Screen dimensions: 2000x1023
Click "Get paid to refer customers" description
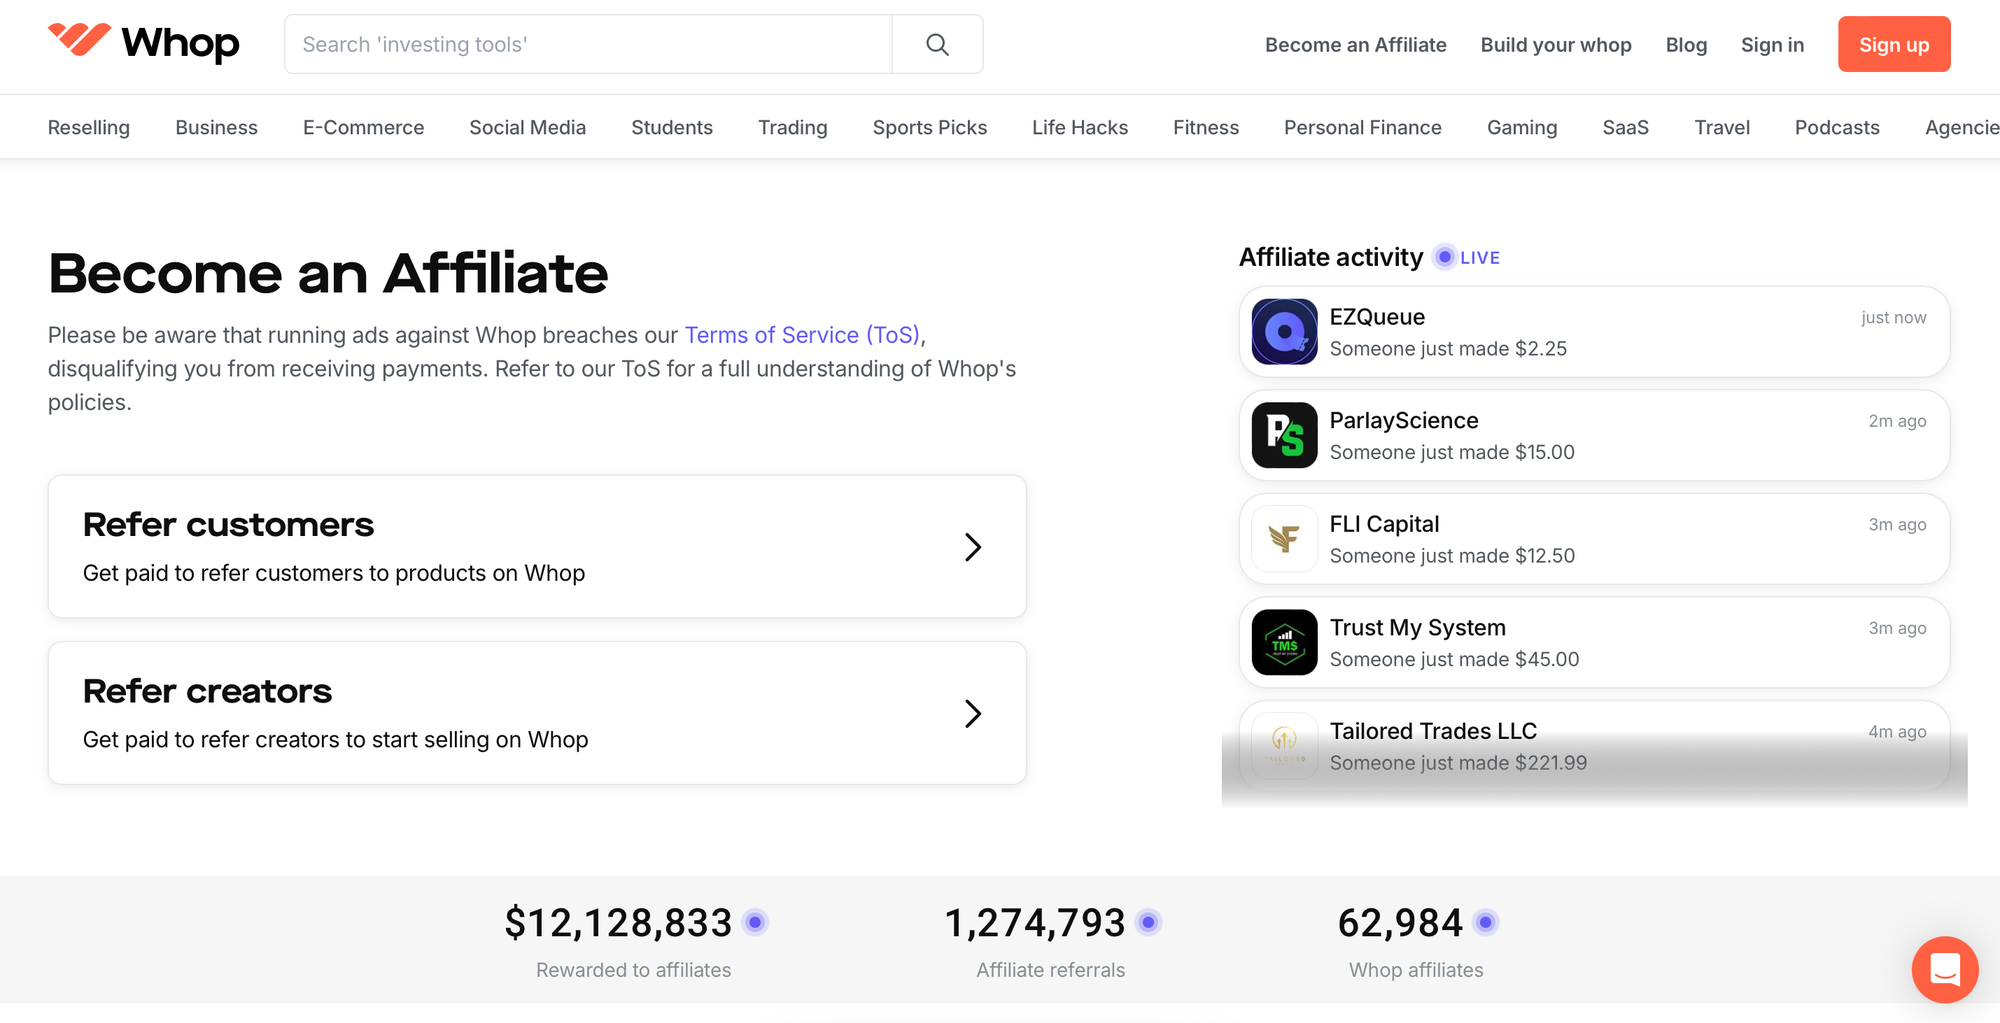334,572
